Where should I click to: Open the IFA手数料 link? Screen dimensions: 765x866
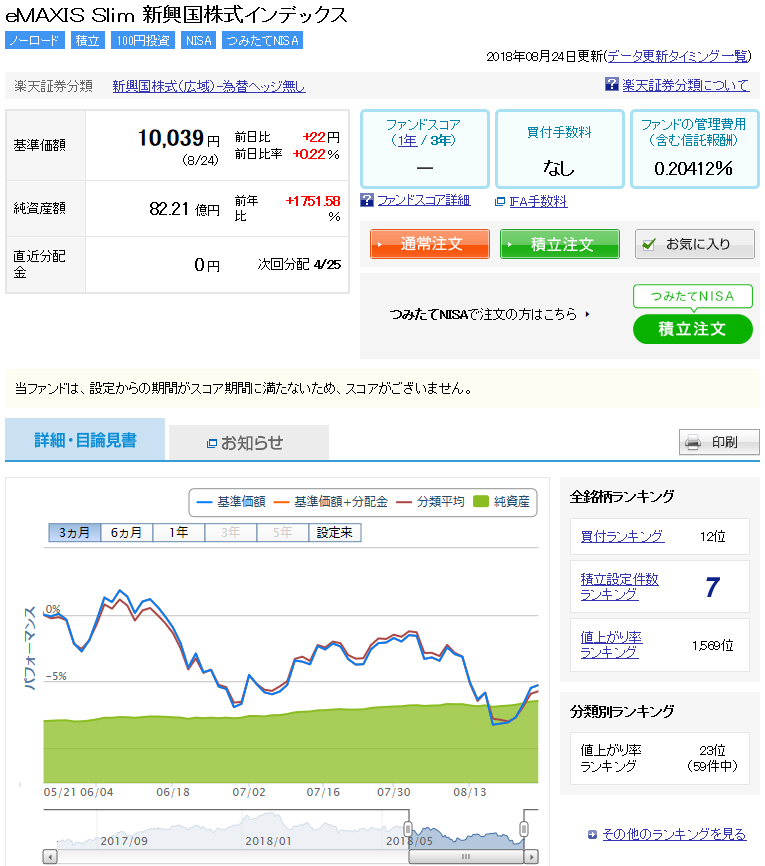pyautogui.click(x=538, y=202)
